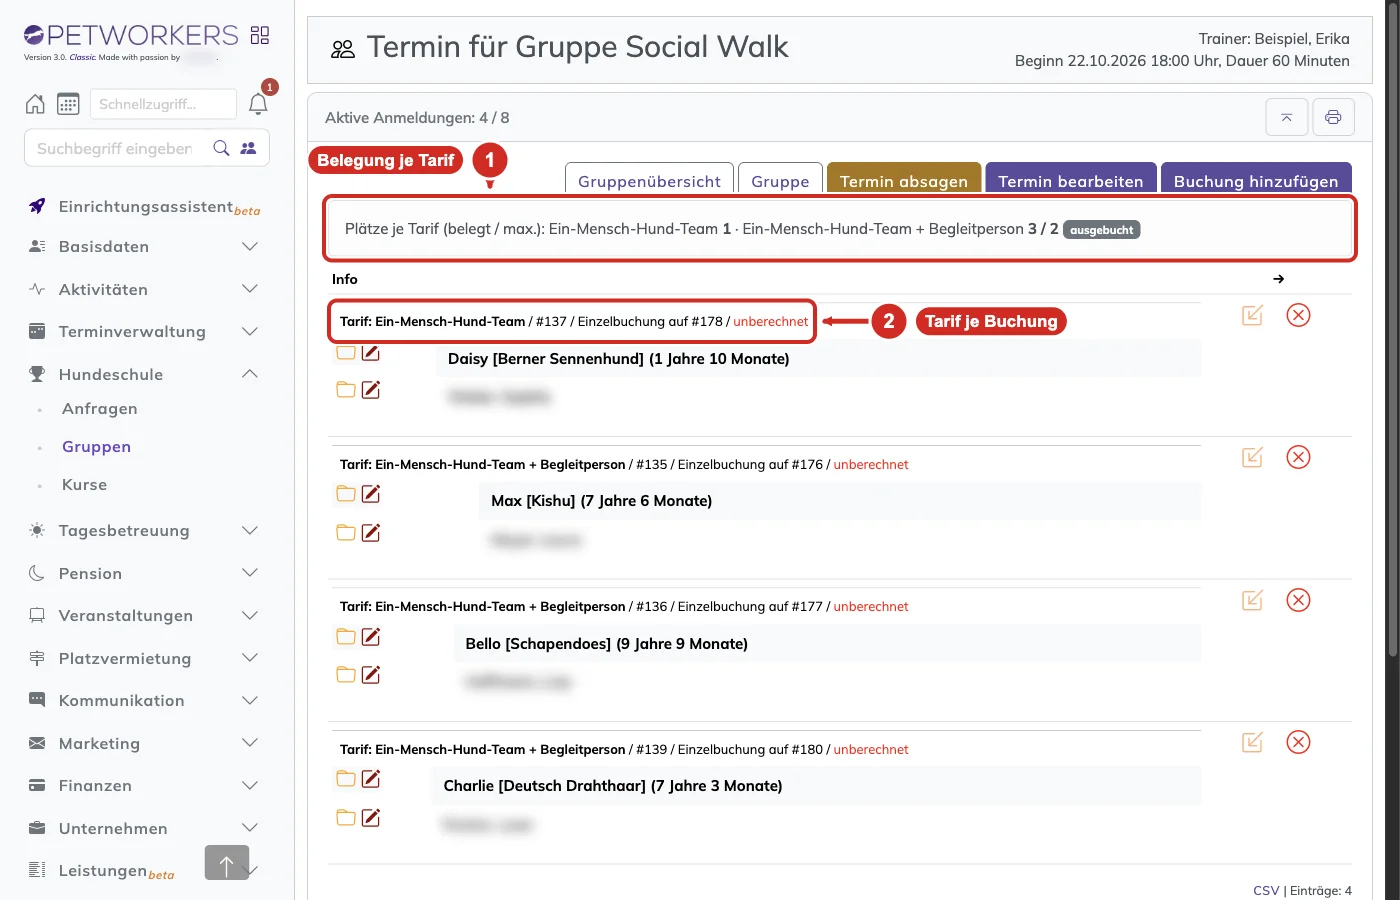
Task: Open Kurse under Hundeschule
Action: pyautogui.click(x=84, y=484)
